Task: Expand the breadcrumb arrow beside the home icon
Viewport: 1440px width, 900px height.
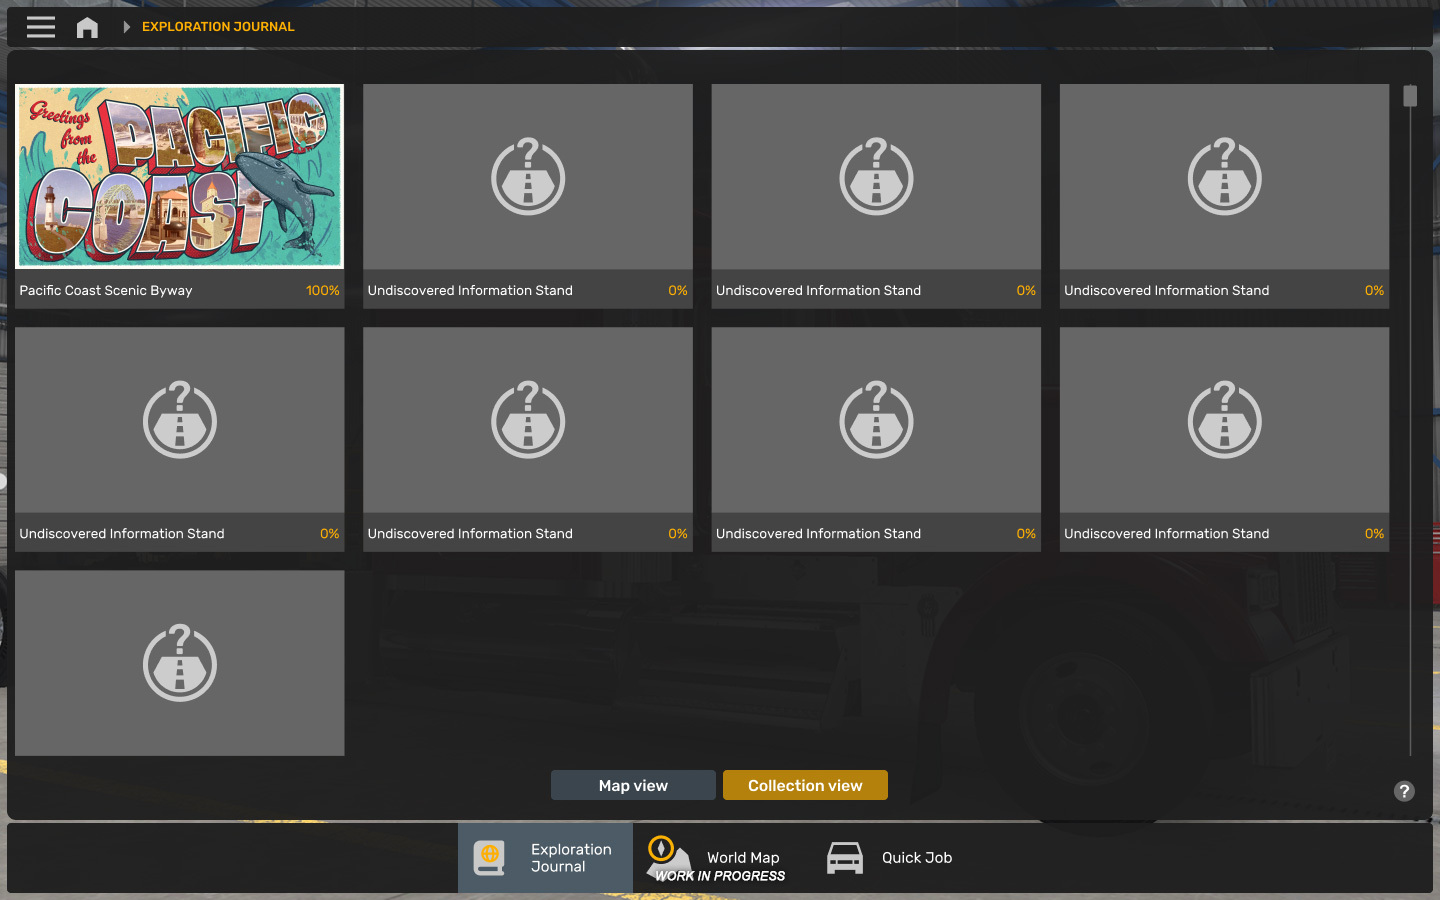Action: pos(126,27)
